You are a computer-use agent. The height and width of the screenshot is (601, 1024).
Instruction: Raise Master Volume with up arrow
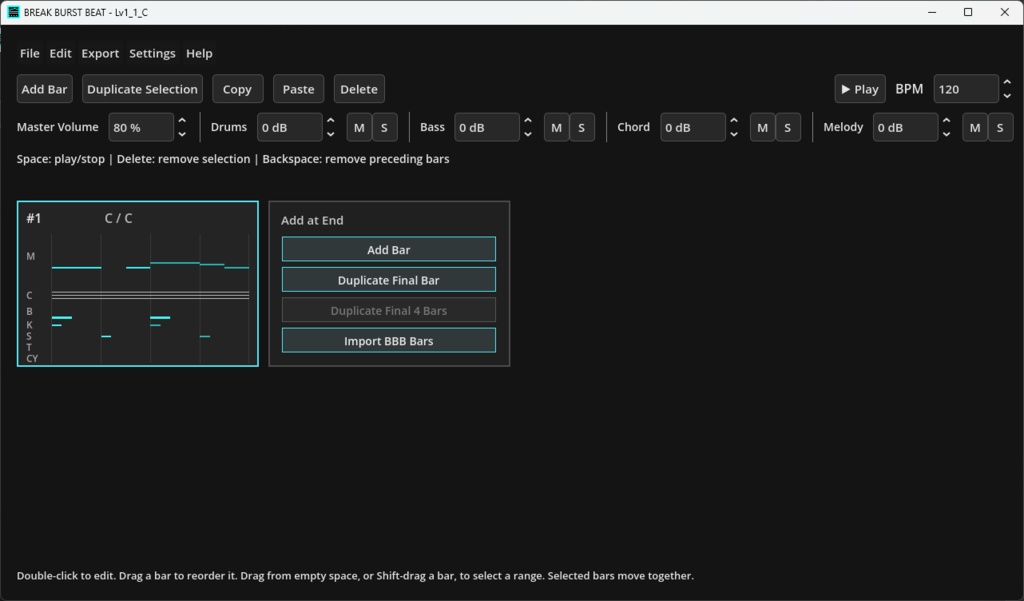click(x=182, y=121)
